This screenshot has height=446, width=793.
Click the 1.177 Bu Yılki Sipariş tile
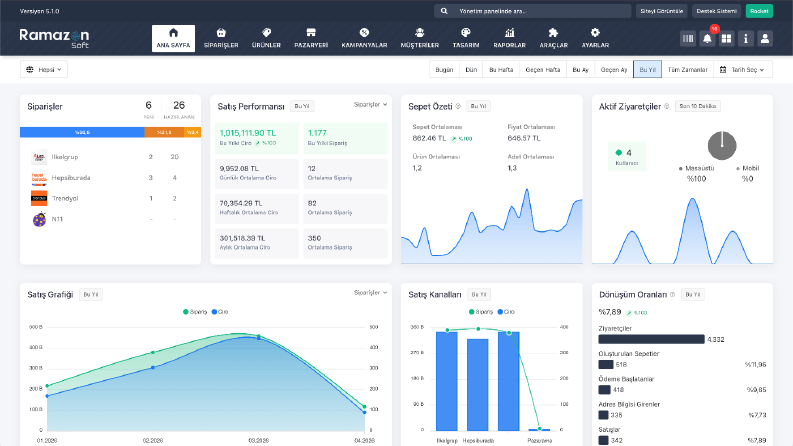(x=345, y=138)
